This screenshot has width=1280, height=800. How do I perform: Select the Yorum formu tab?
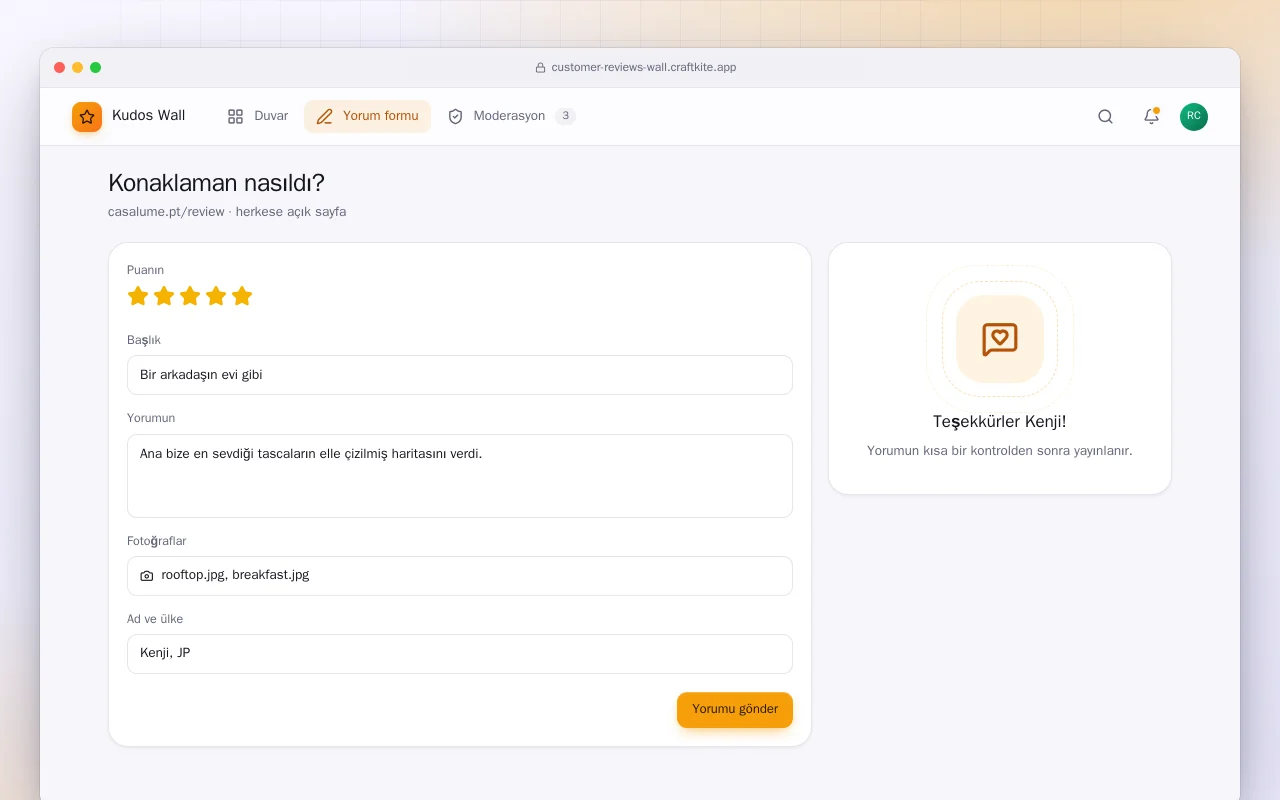click(x=367, y=116)
